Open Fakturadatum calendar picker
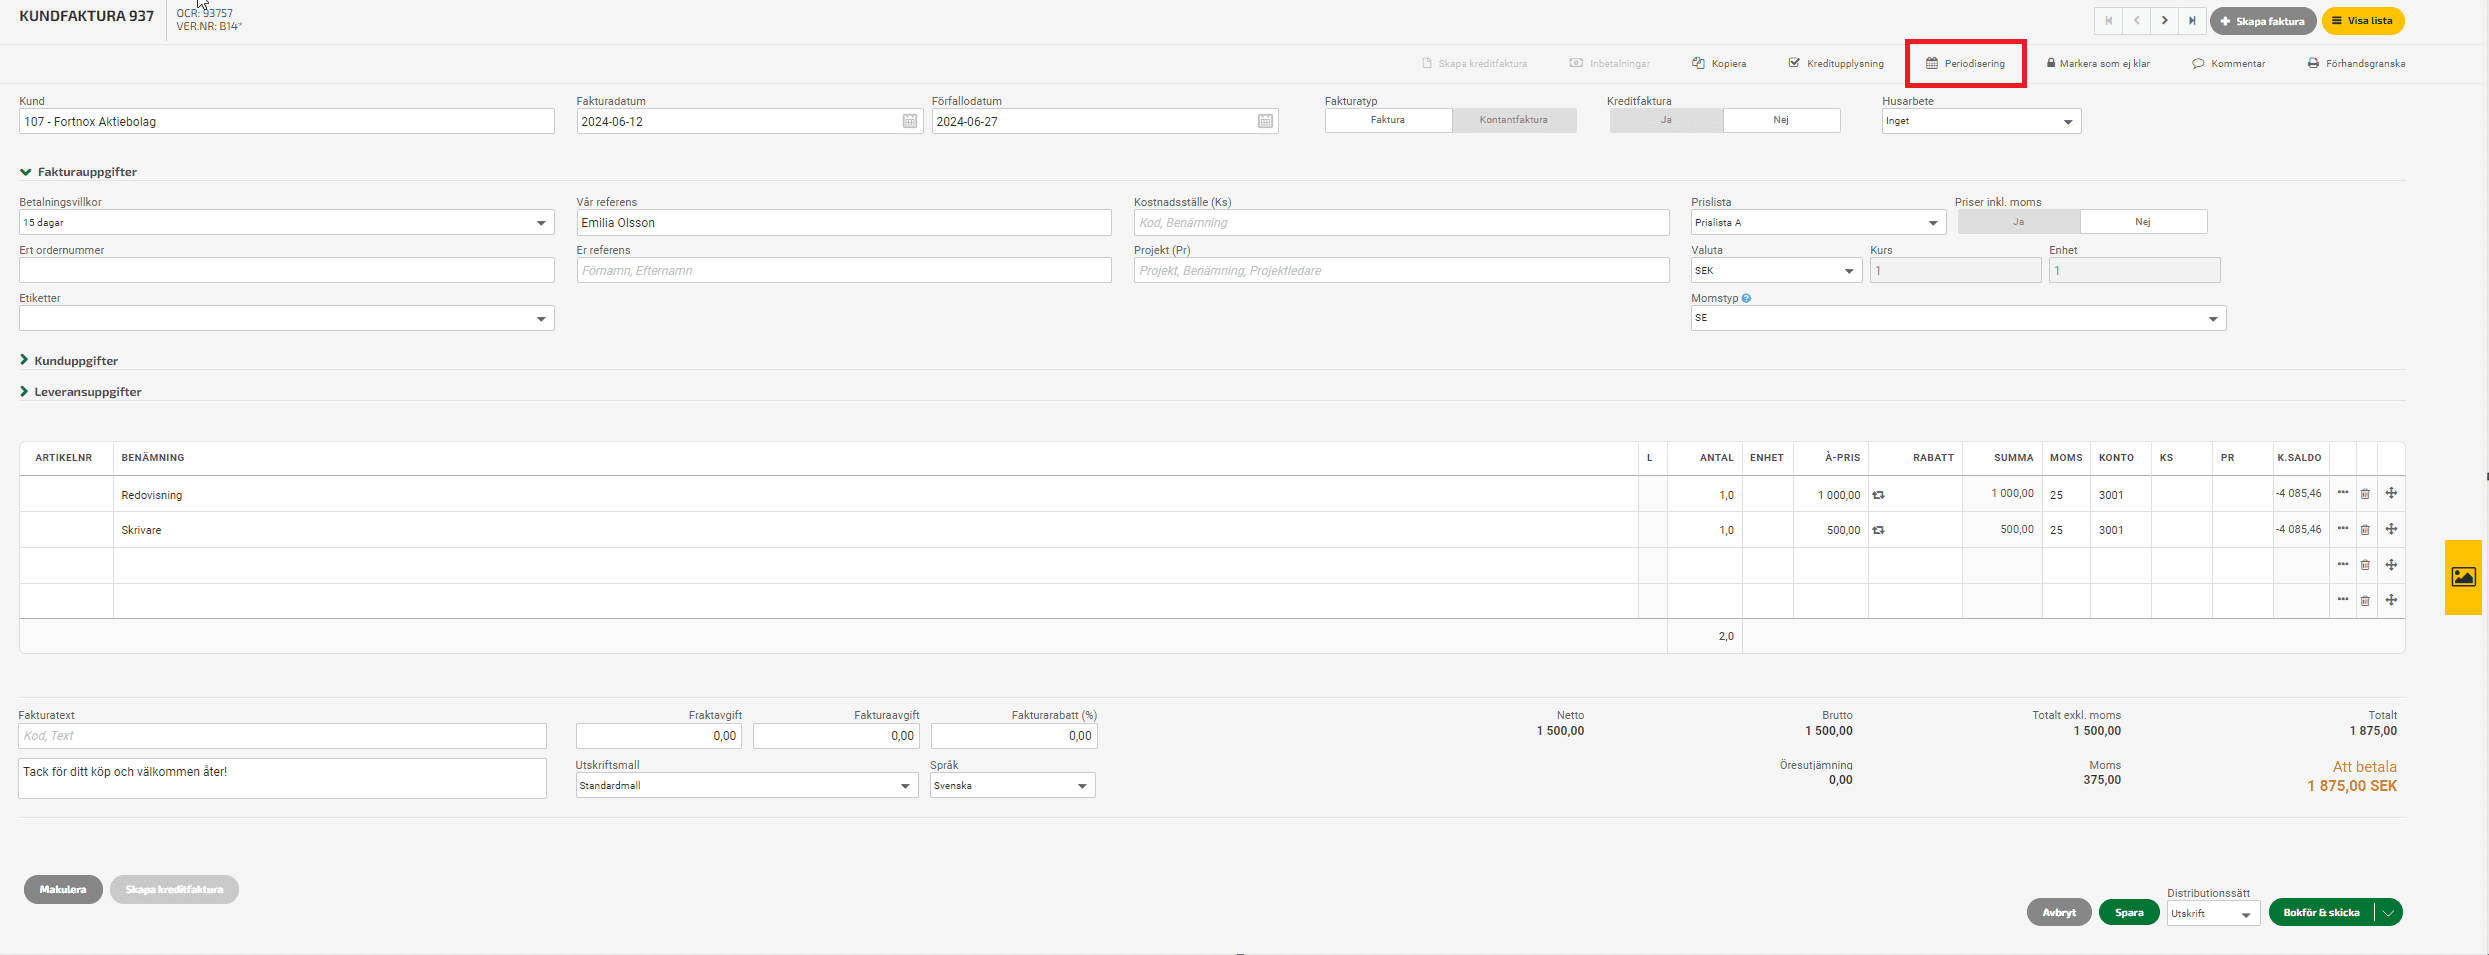Image resolution: width=2489 pixels, height=955 pixels. tap(910, 121)
